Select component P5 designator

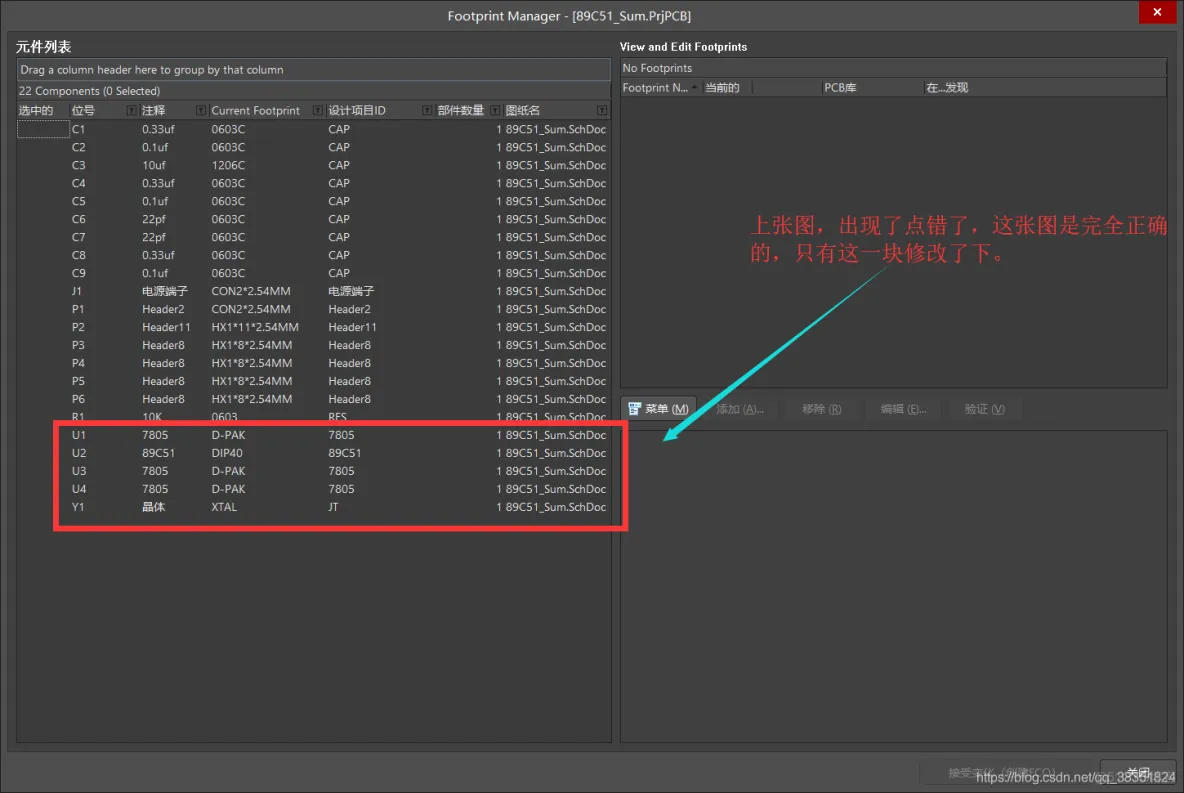click(78, 381)
